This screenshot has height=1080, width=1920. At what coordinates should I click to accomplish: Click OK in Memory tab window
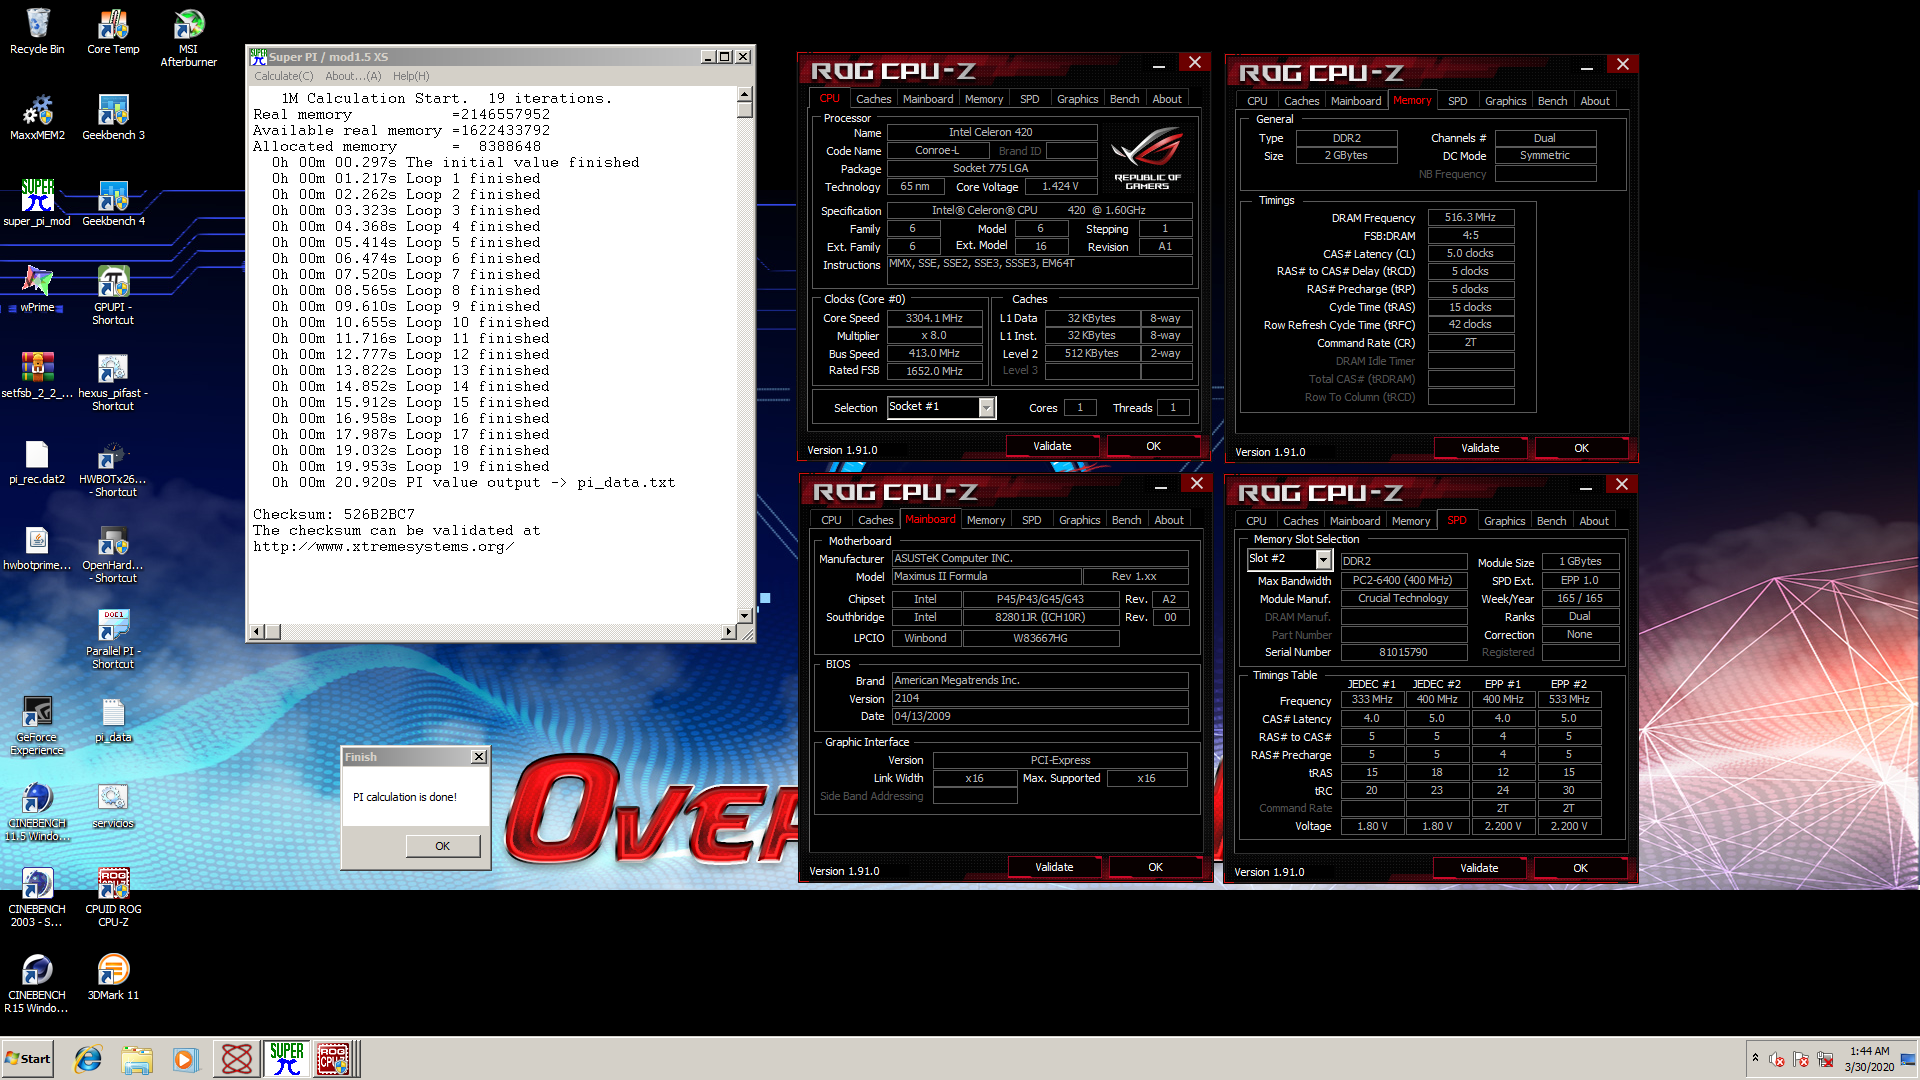pyautogui.click(x=1581, y=448)
